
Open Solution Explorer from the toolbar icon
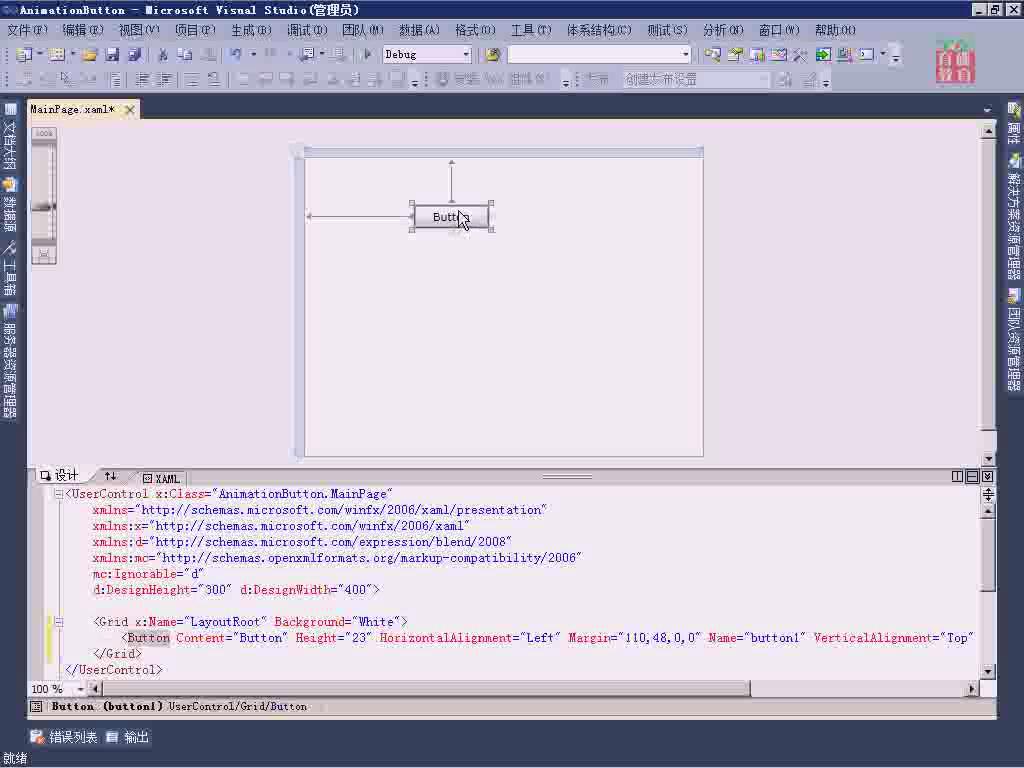click(x=712, y=55)
